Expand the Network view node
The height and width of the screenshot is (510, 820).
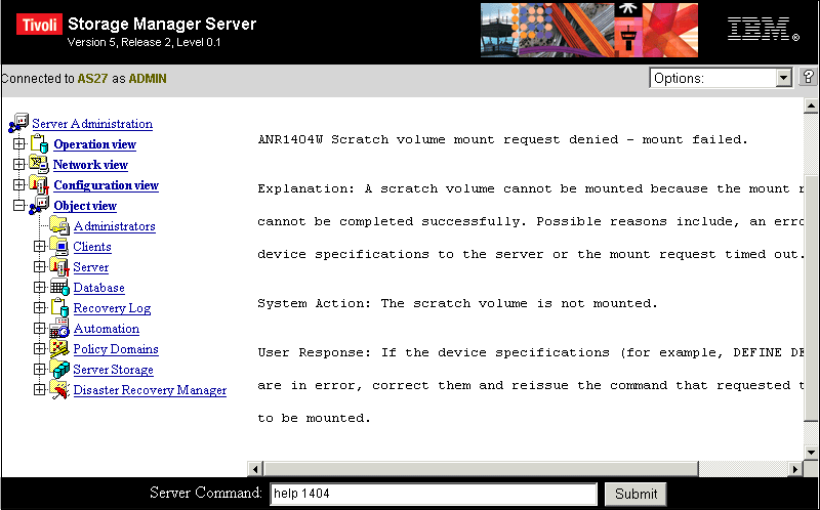point(19,164)
